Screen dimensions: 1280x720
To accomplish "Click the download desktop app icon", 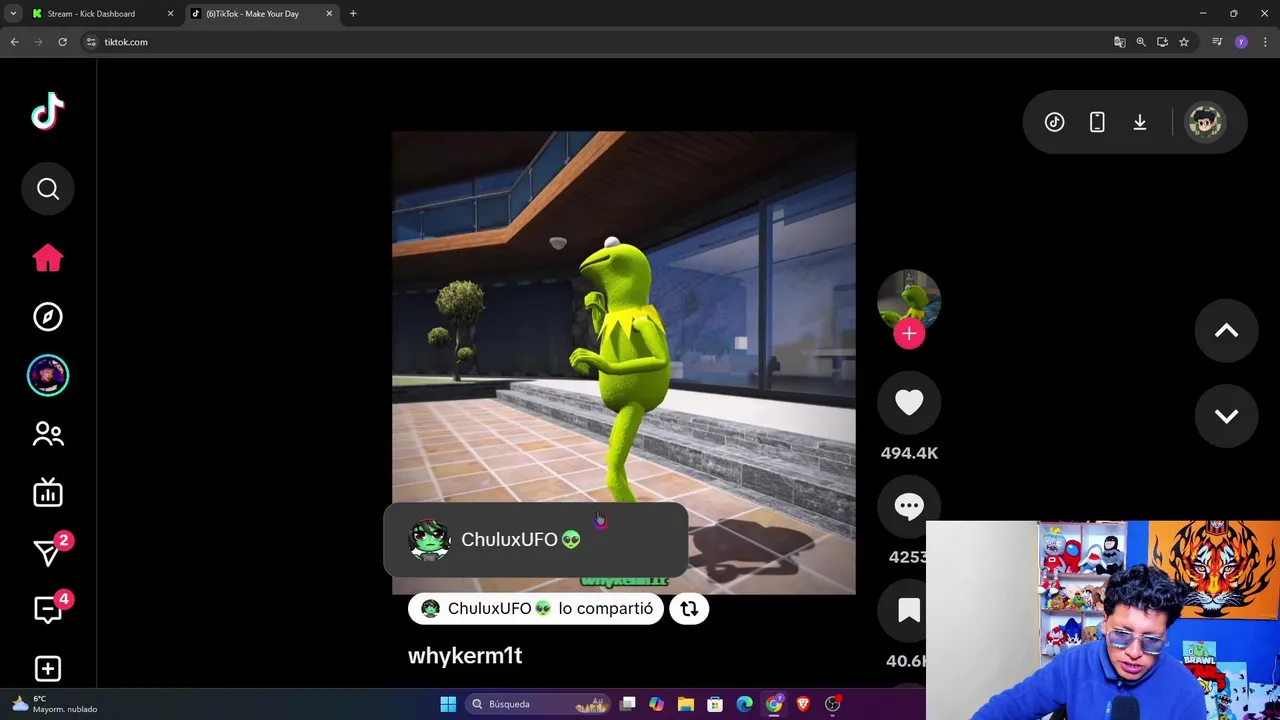I will (x=1139, y=122).
